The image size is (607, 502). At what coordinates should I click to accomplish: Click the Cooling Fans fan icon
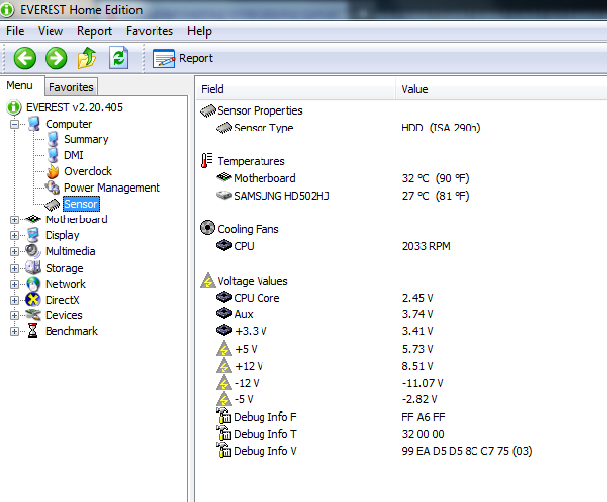tap(207, 228)
